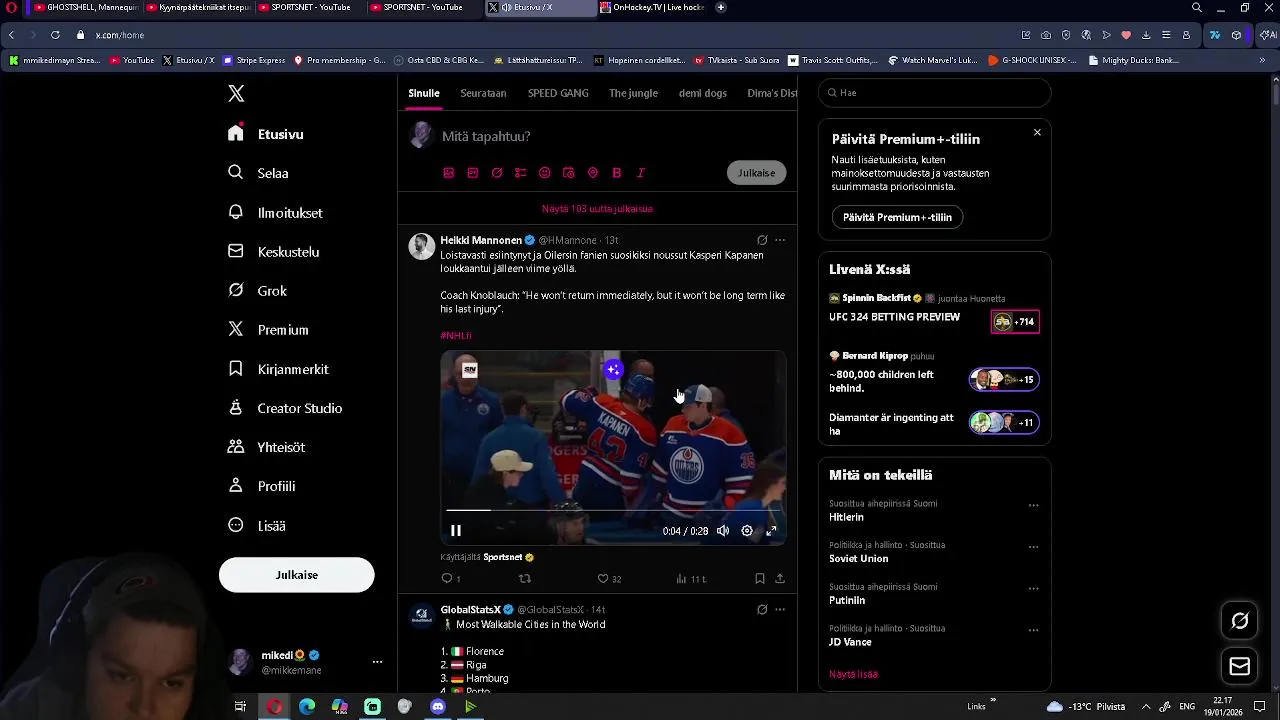Viewport: 1280px width, 720px height.
Task: Click the #NHLfi hashtag
Action: tap(456, 335)
